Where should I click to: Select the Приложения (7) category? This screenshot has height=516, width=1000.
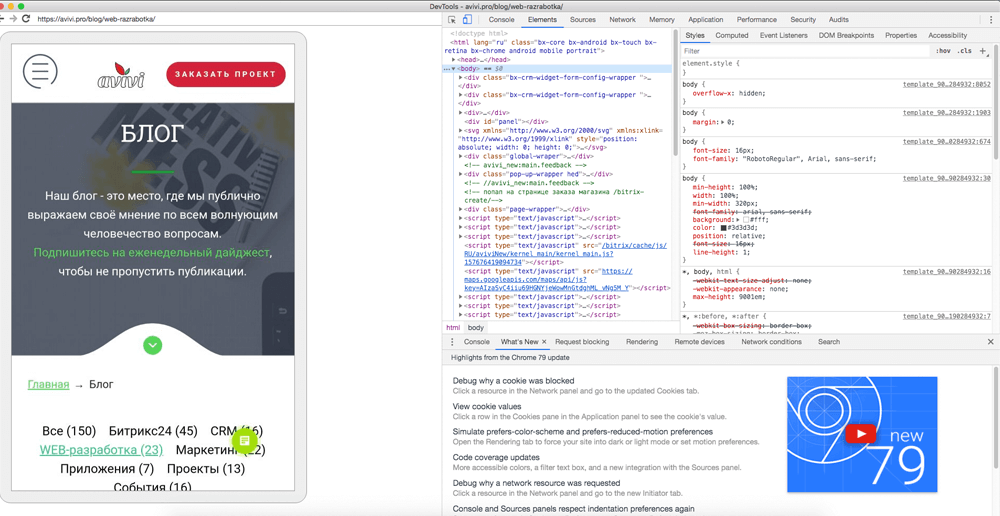tap(107, 469)
